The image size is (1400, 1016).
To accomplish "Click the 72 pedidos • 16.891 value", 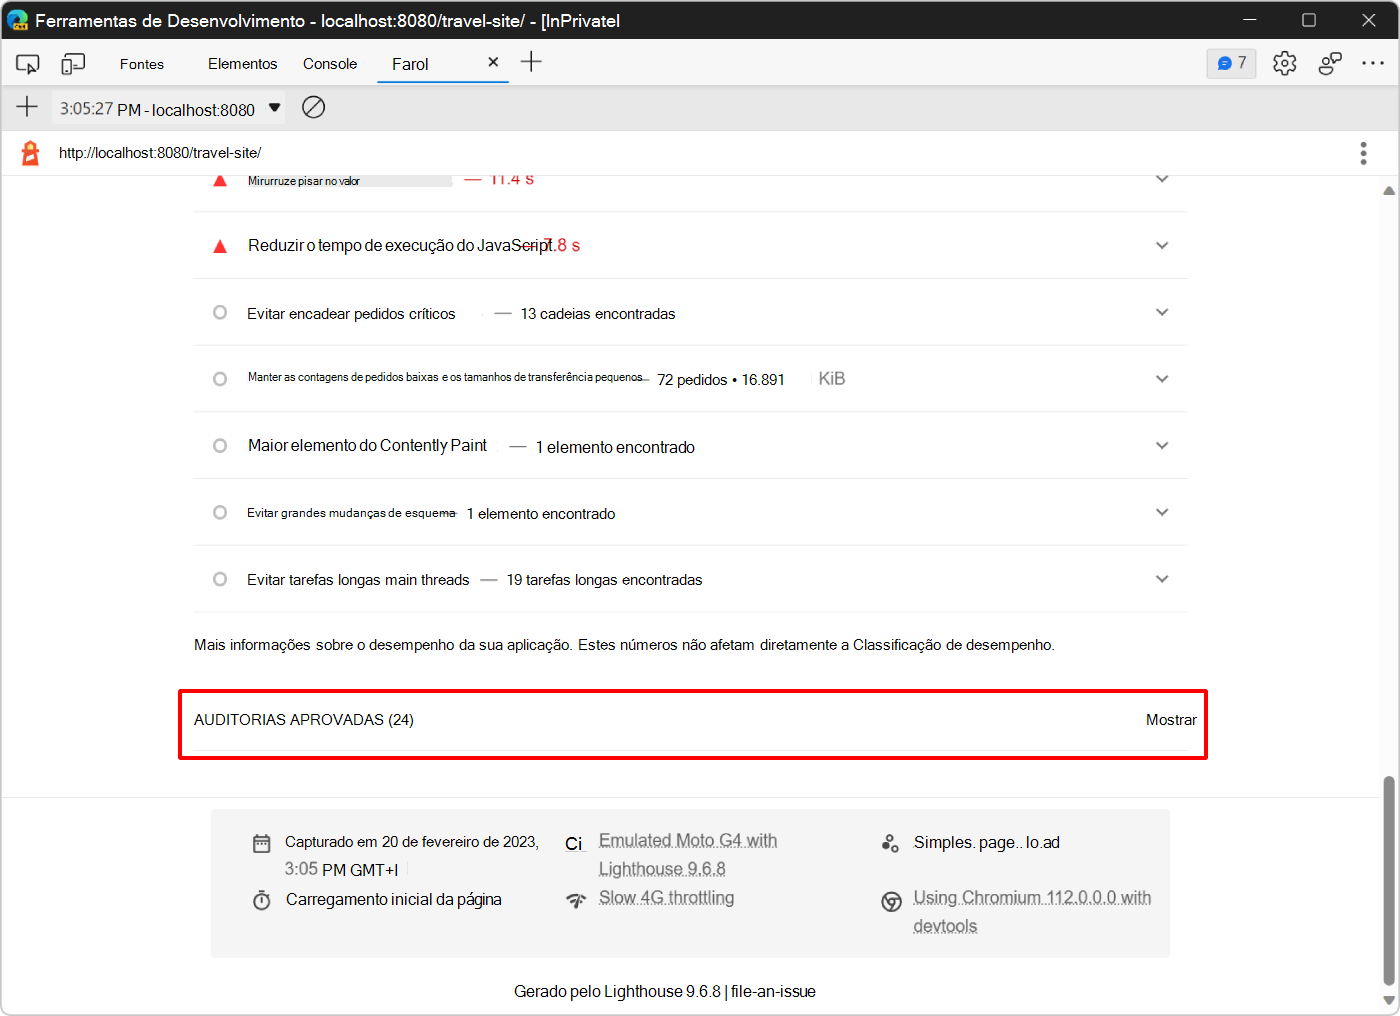I will click(721, 380).
